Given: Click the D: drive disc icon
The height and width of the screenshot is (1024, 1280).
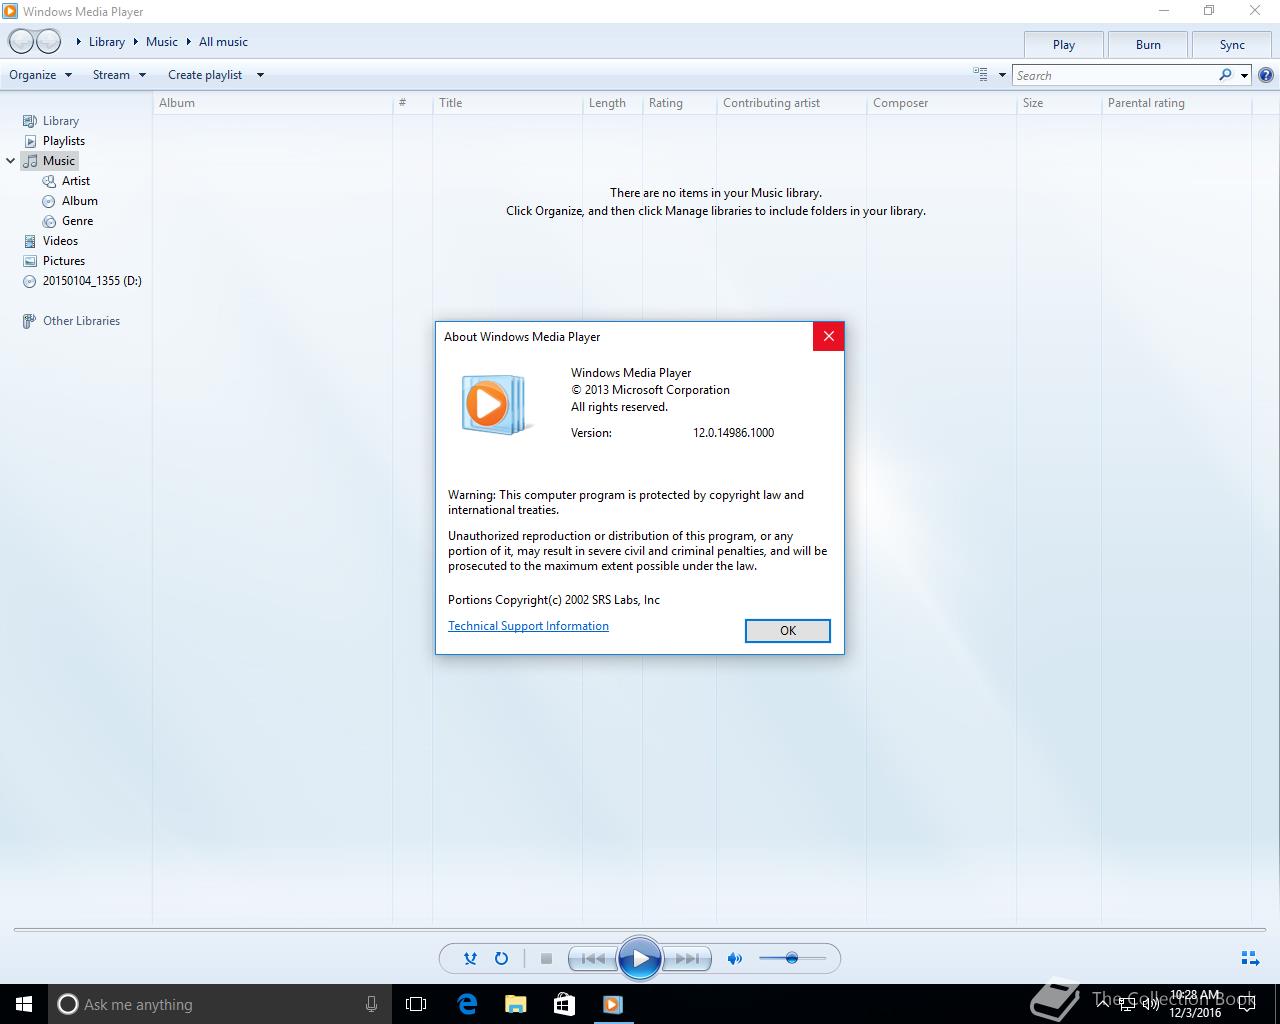Looking at the screenshot, I should [x=30, y=281].
